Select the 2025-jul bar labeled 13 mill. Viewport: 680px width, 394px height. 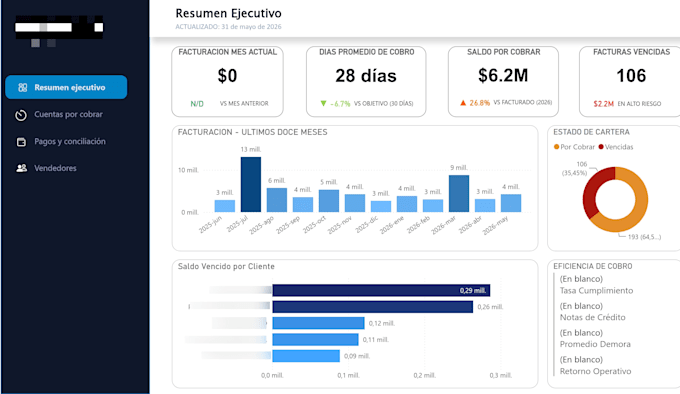tap(251, 184)
